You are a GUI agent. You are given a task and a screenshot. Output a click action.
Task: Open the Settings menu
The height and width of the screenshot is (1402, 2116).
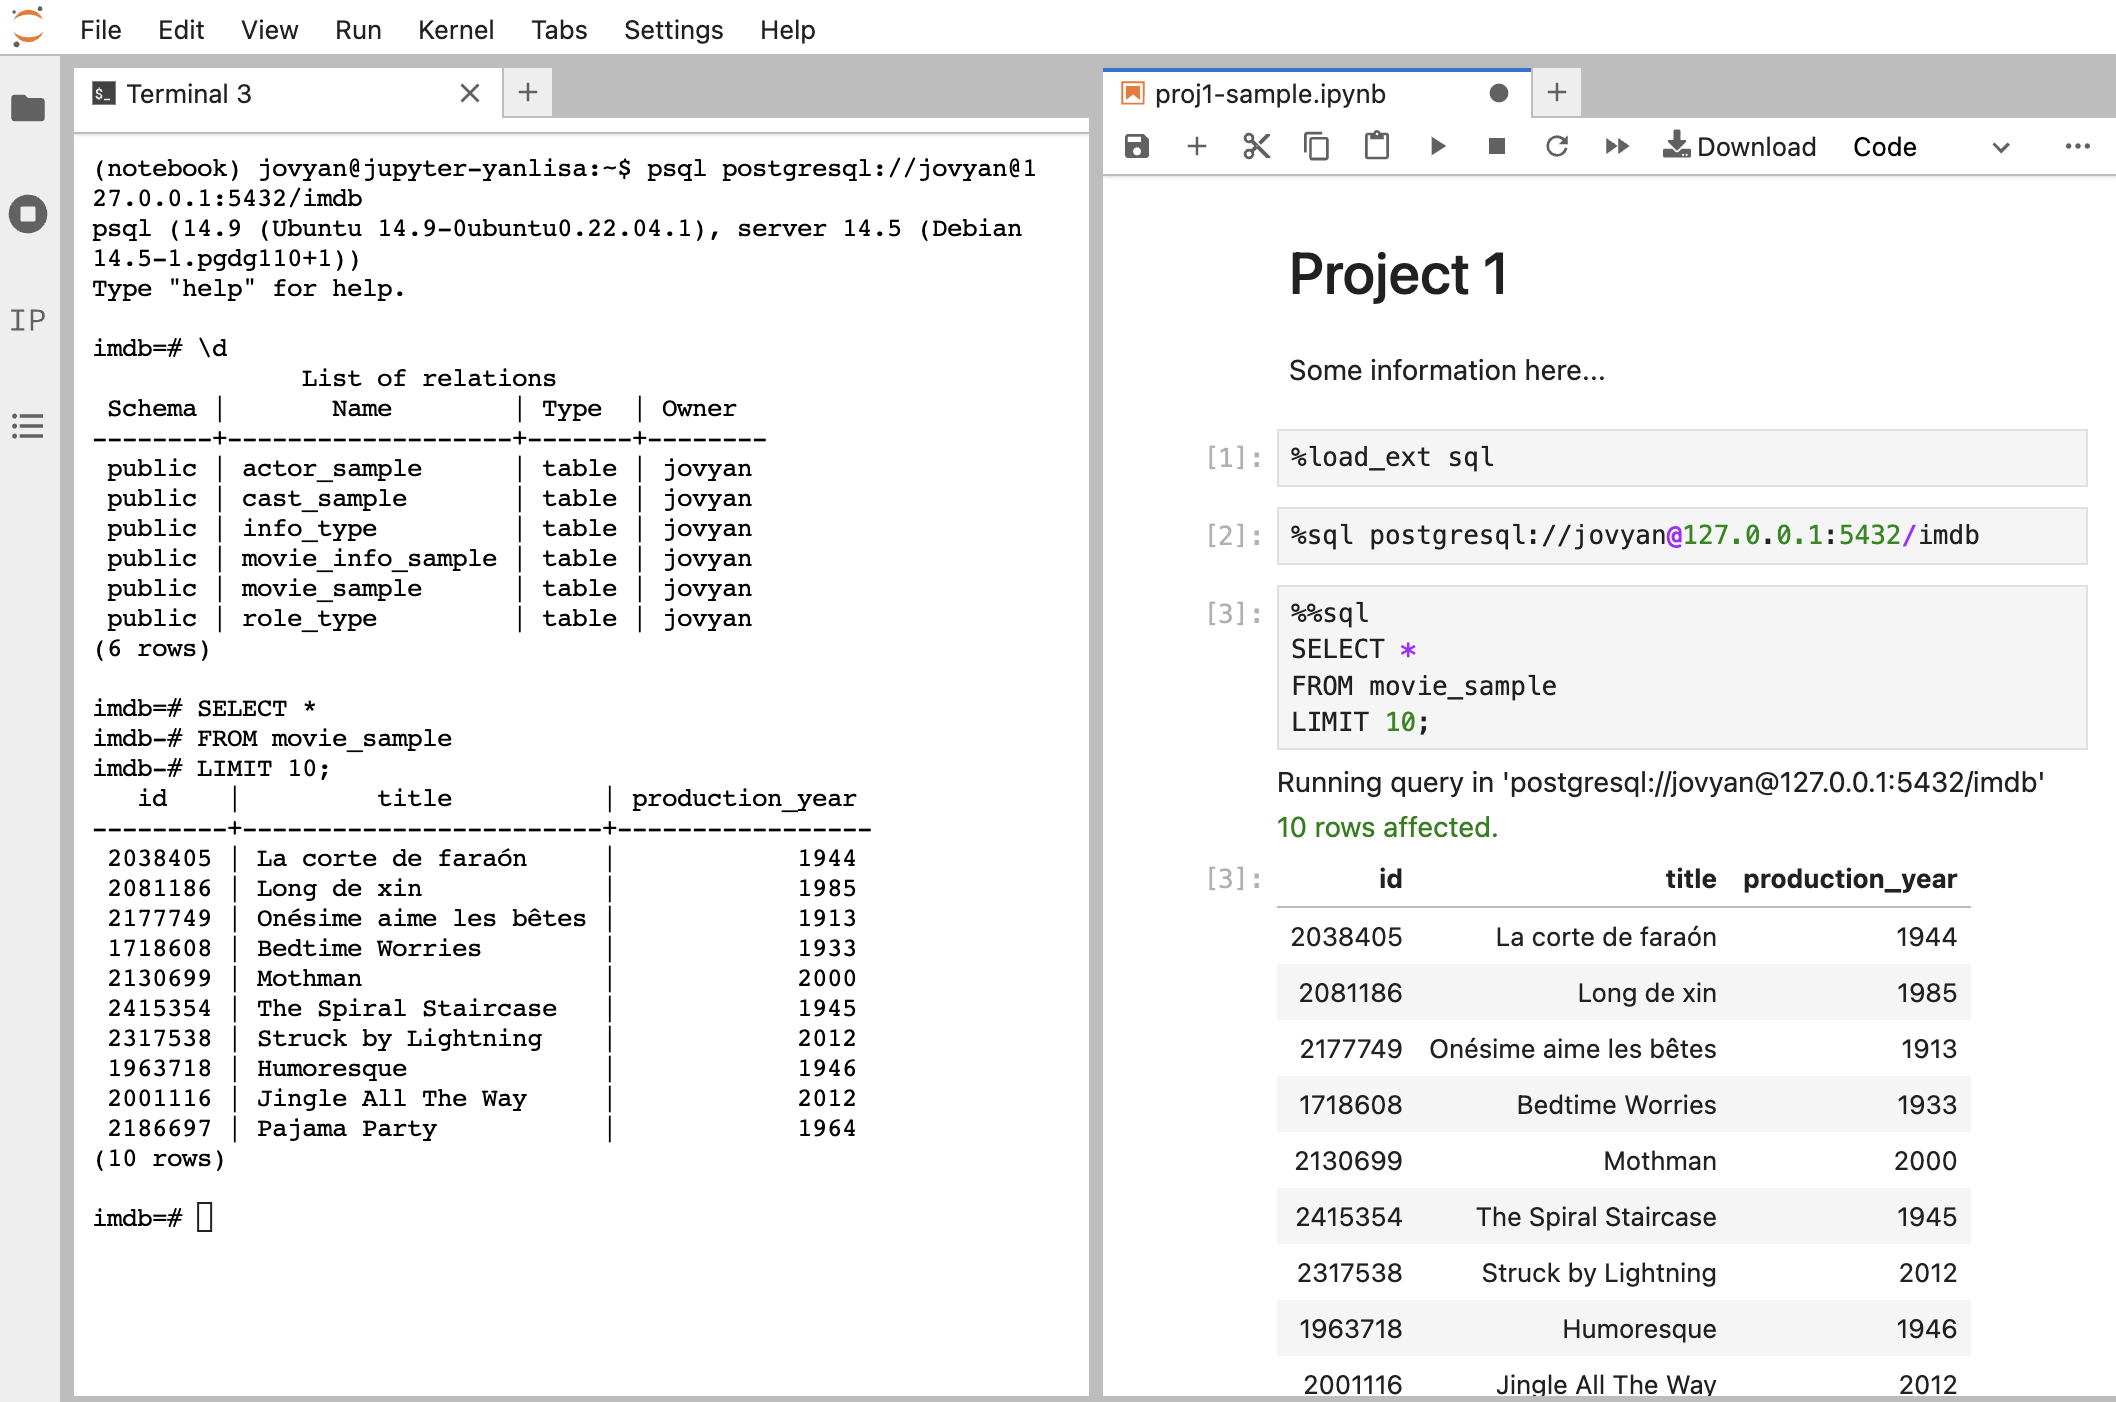[673, 30]
